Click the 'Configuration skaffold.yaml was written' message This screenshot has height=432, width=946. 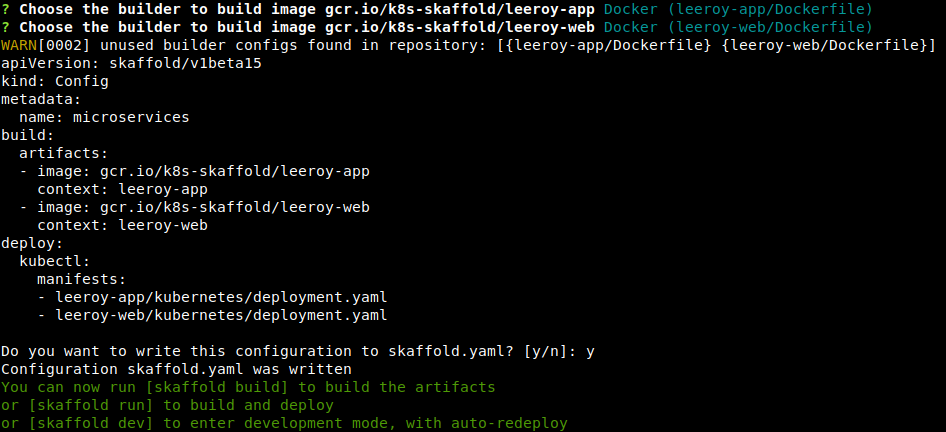(x=176, y=369)
